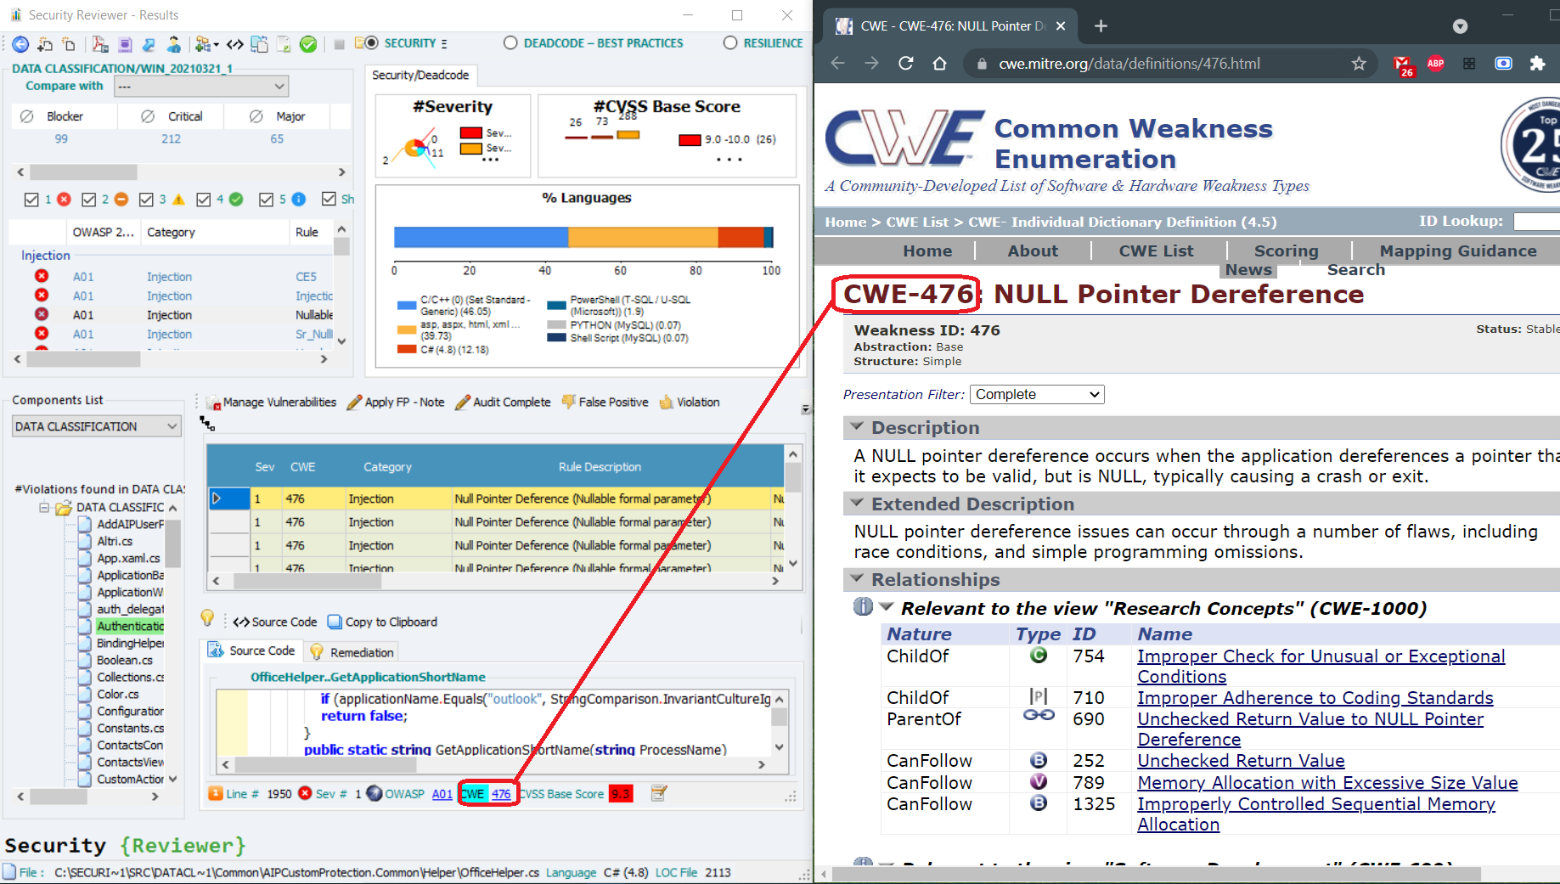Viewport: 1560px width, 884px height.
Task: Open the Presentation Filter Complete dropdown
Action: click(x=1037, y=394)
